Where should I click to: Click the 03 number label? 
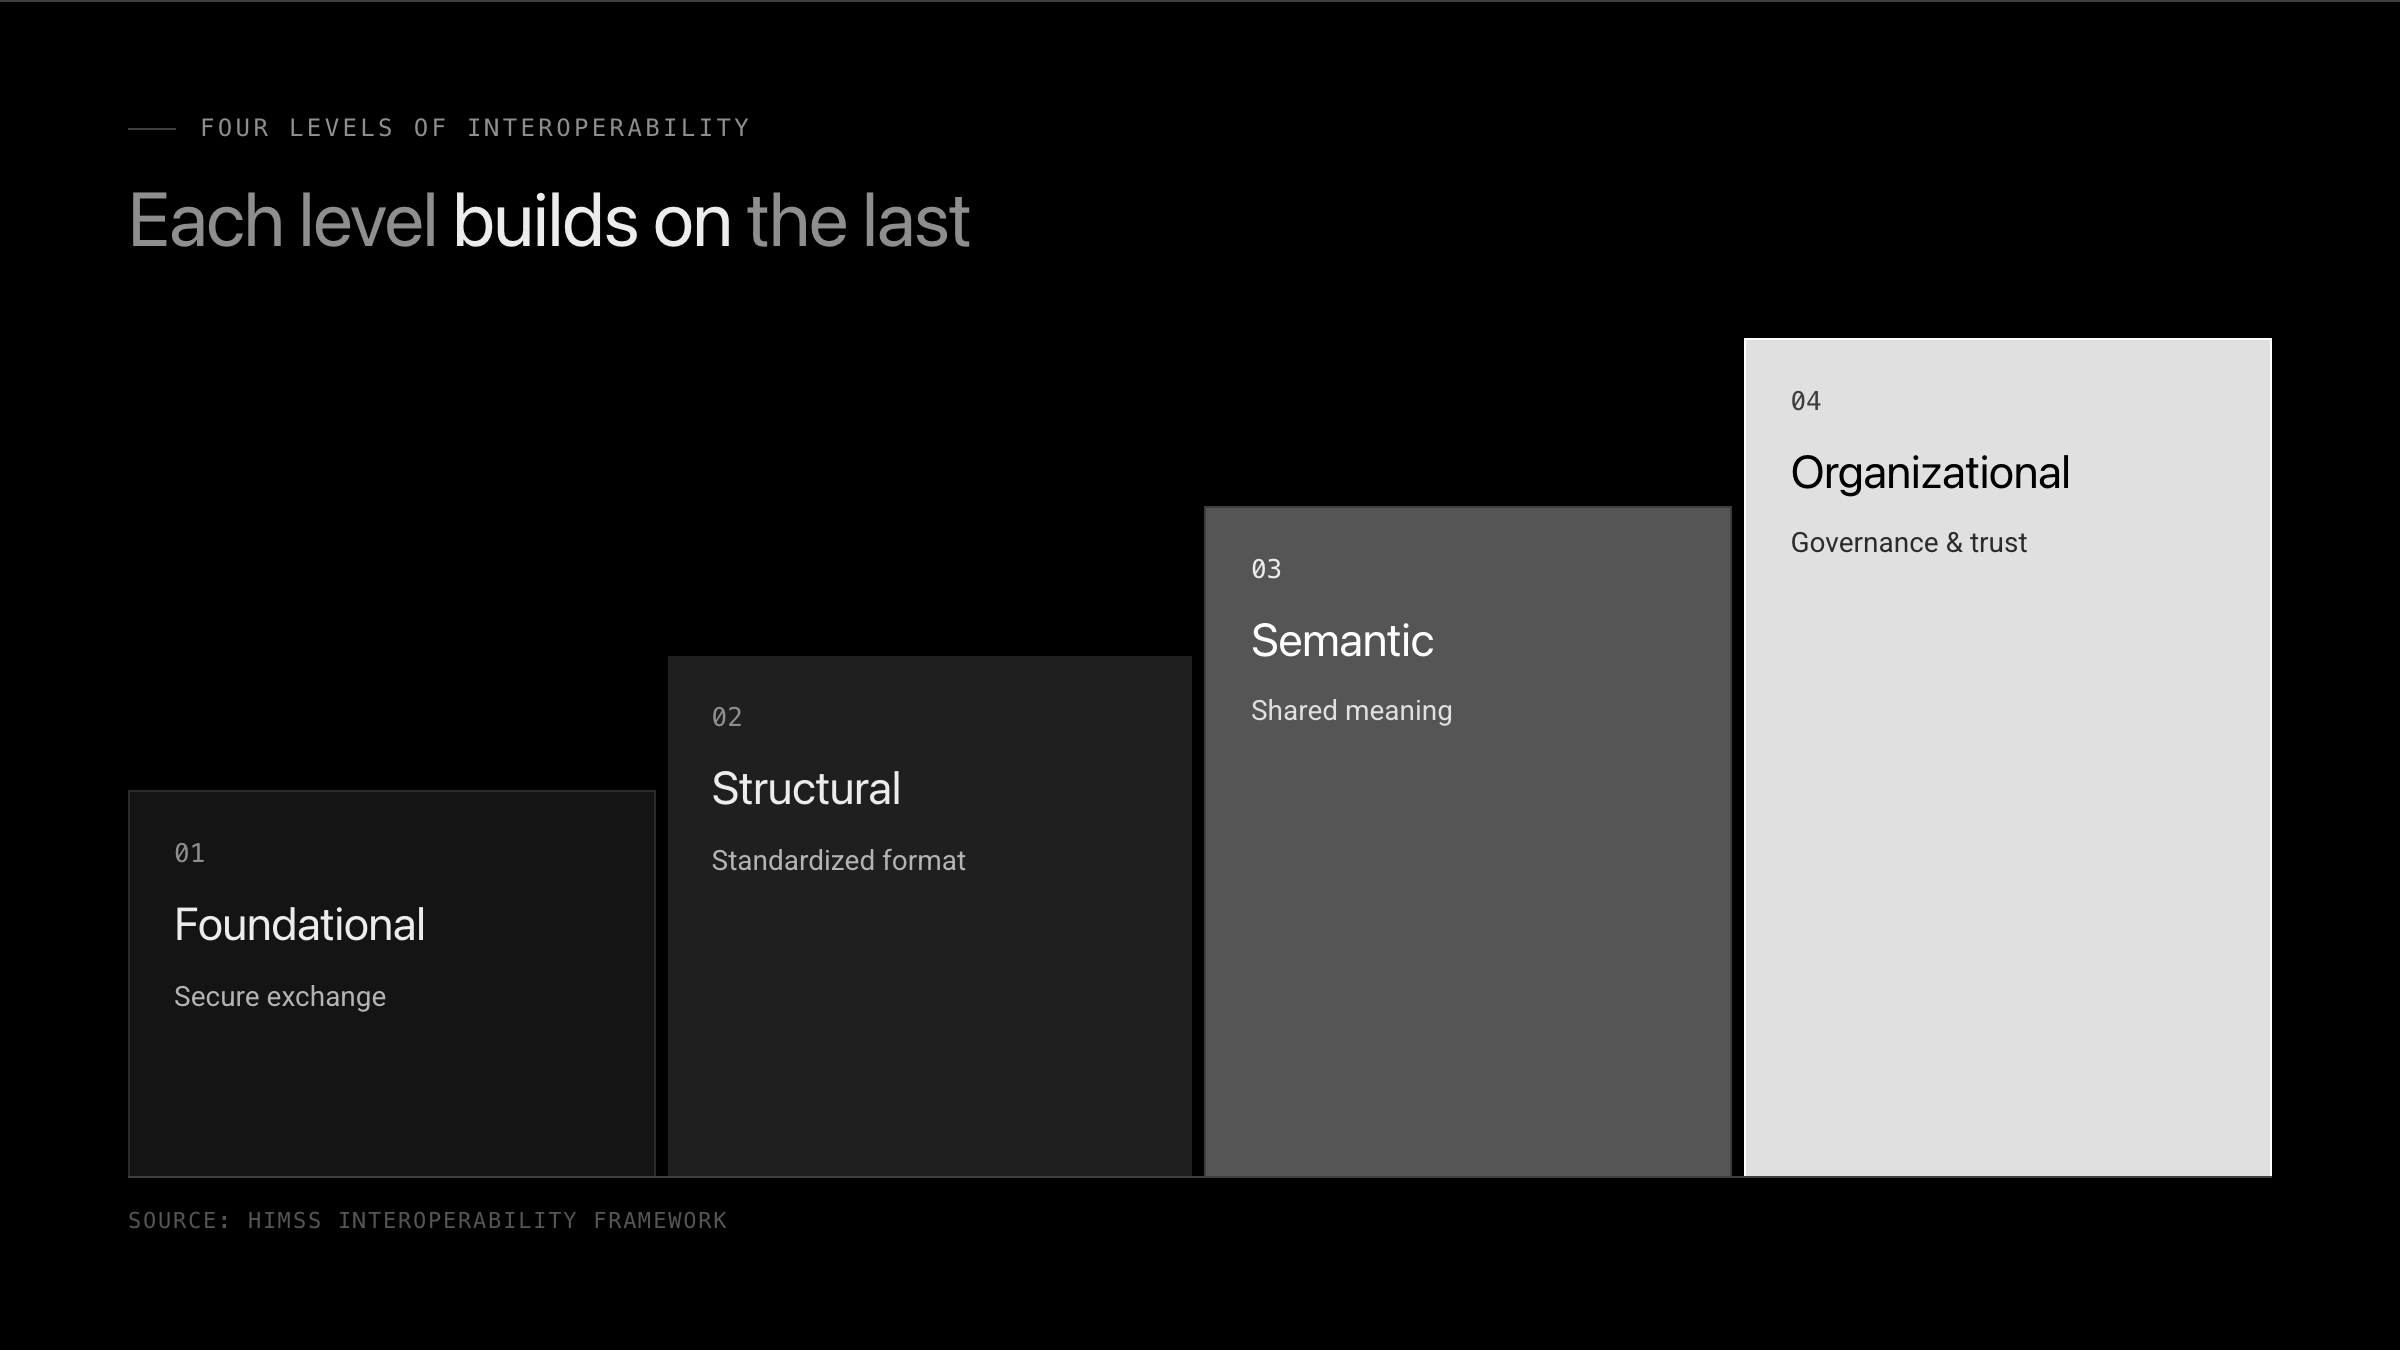click(1266, 569)
